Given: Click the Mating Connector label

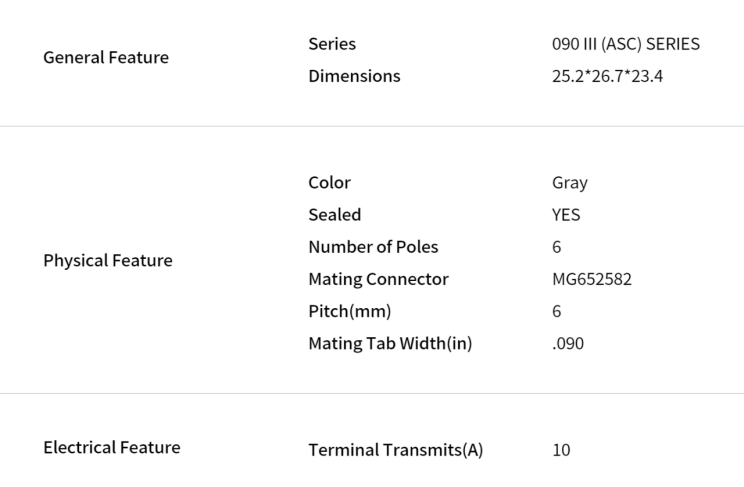Looking at the screenshot, I should pos(378,279).
